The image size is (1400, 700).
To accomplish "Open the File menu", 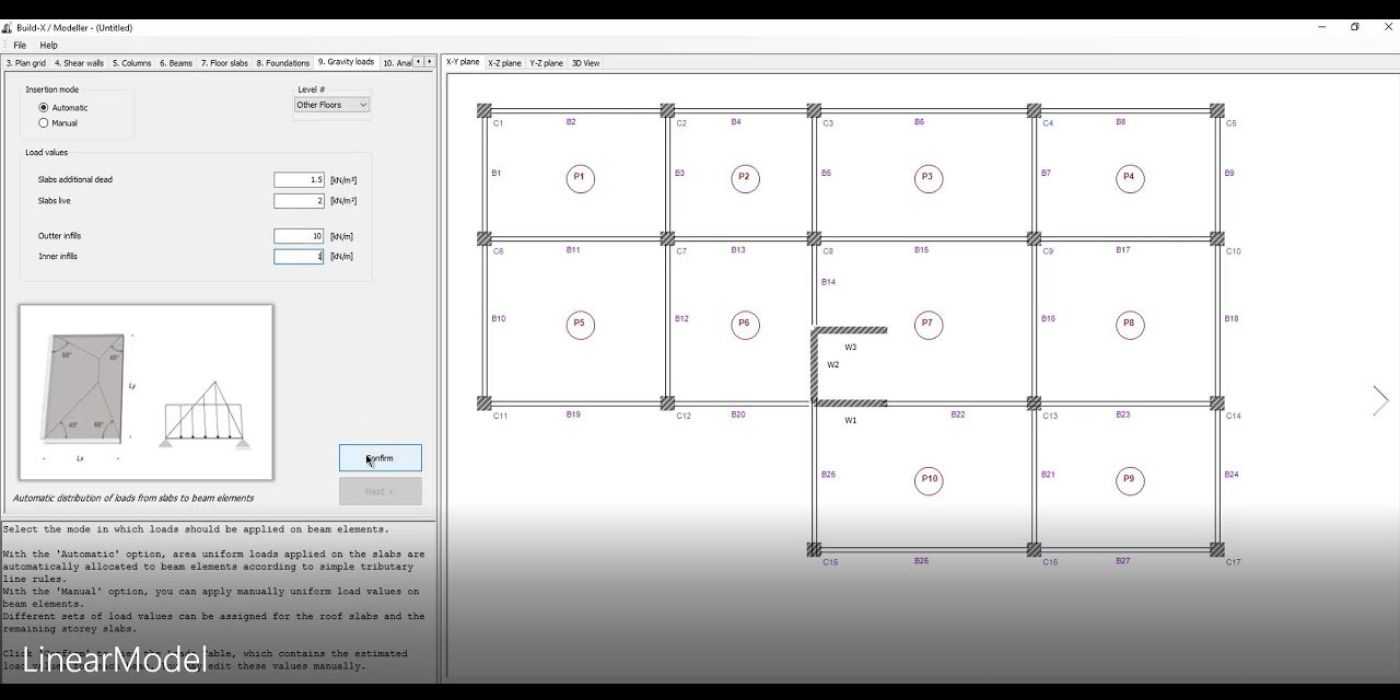I will (x=20, y=45).
